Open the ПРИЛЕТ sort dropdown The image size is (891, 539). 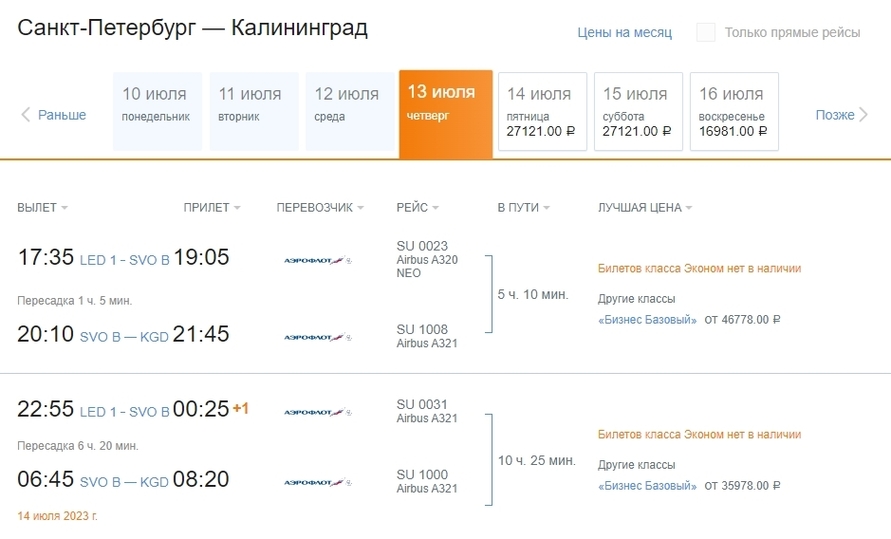click(x=212, y=207)
